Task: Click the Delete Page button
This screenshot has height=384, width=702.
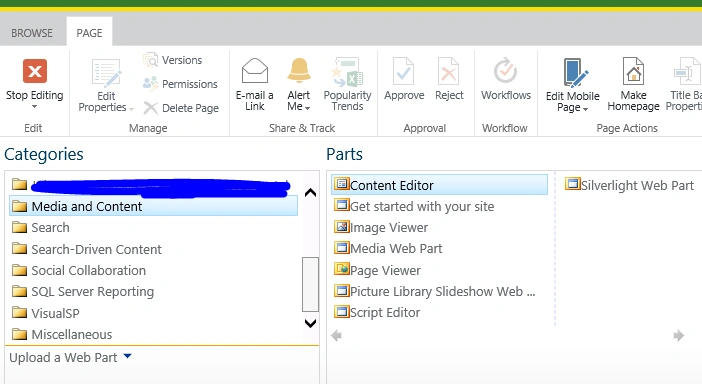Action: (x=181, y=108)
